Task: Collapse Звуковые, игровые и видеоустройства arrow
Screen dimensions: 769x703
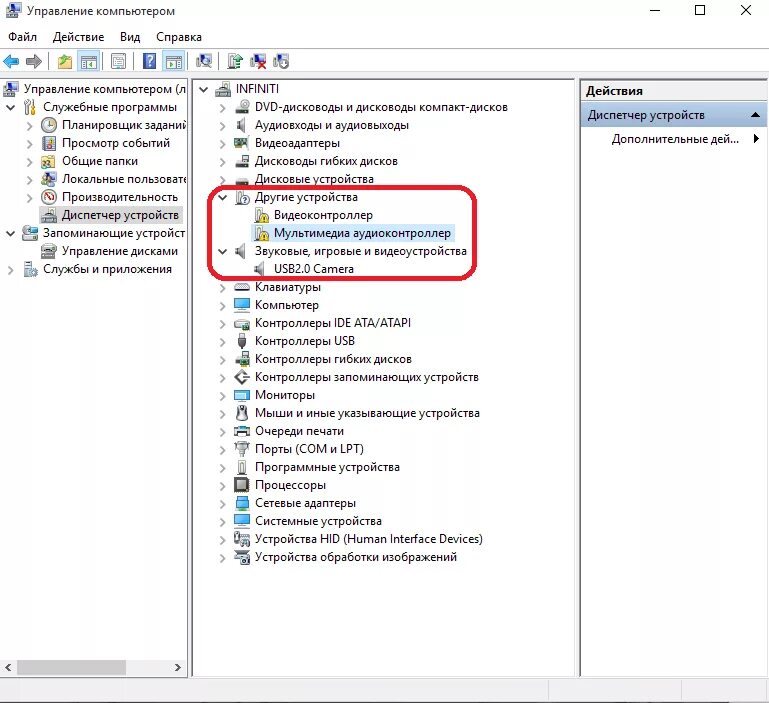Action: [223, 251]
